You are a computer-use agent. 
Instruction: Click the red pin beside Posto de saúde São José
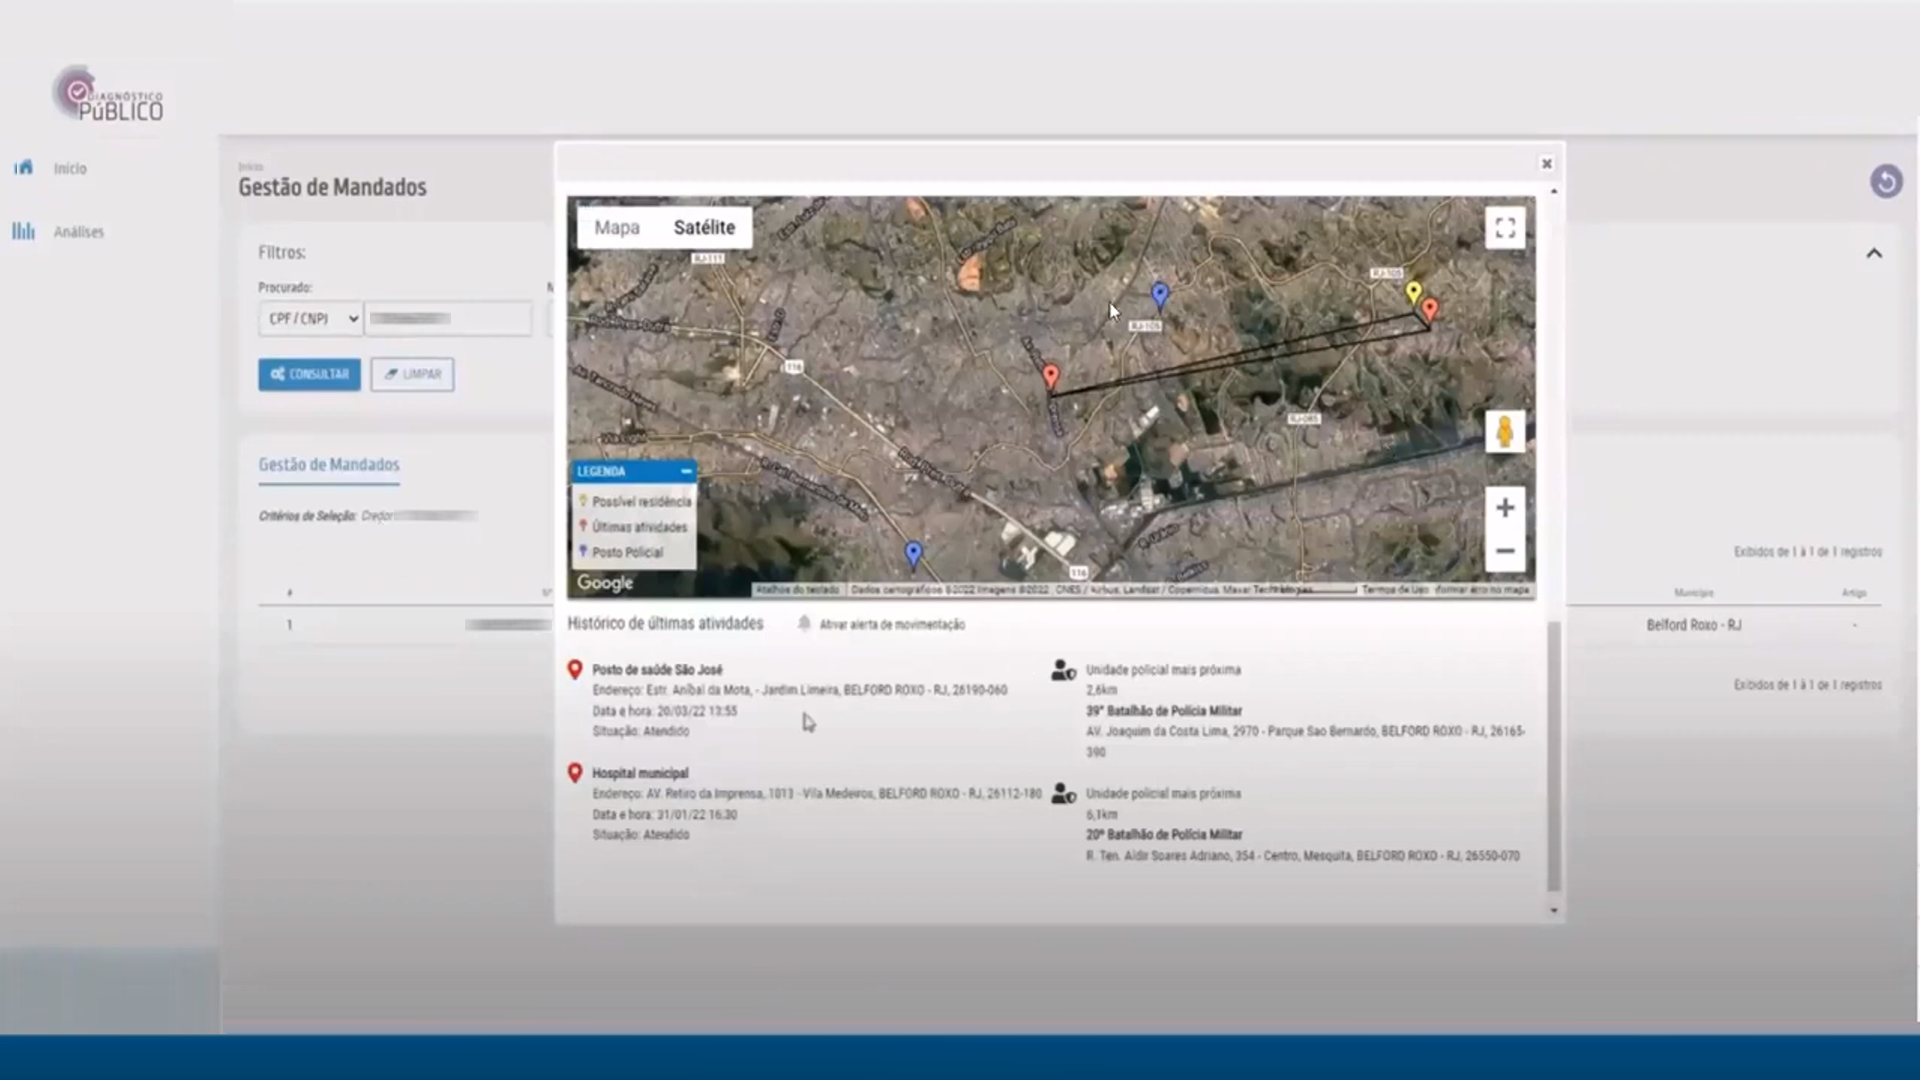pyautogui.click(x=575, y=669)
